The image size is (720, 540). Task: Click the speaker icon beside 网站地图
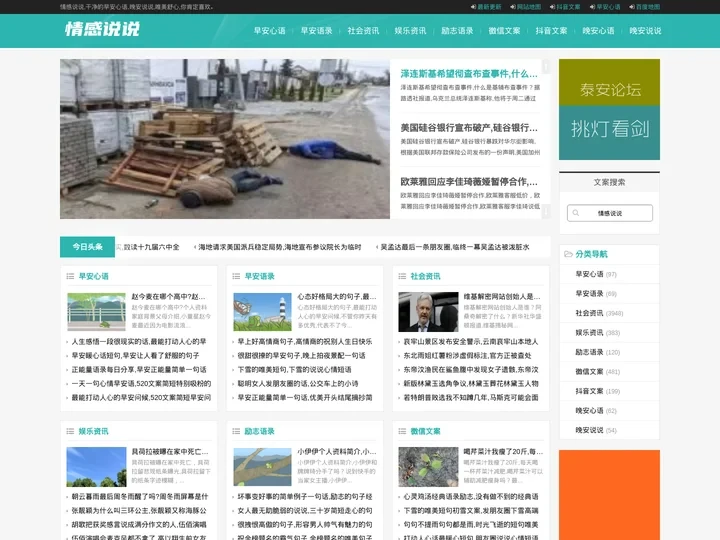[513, 7]
